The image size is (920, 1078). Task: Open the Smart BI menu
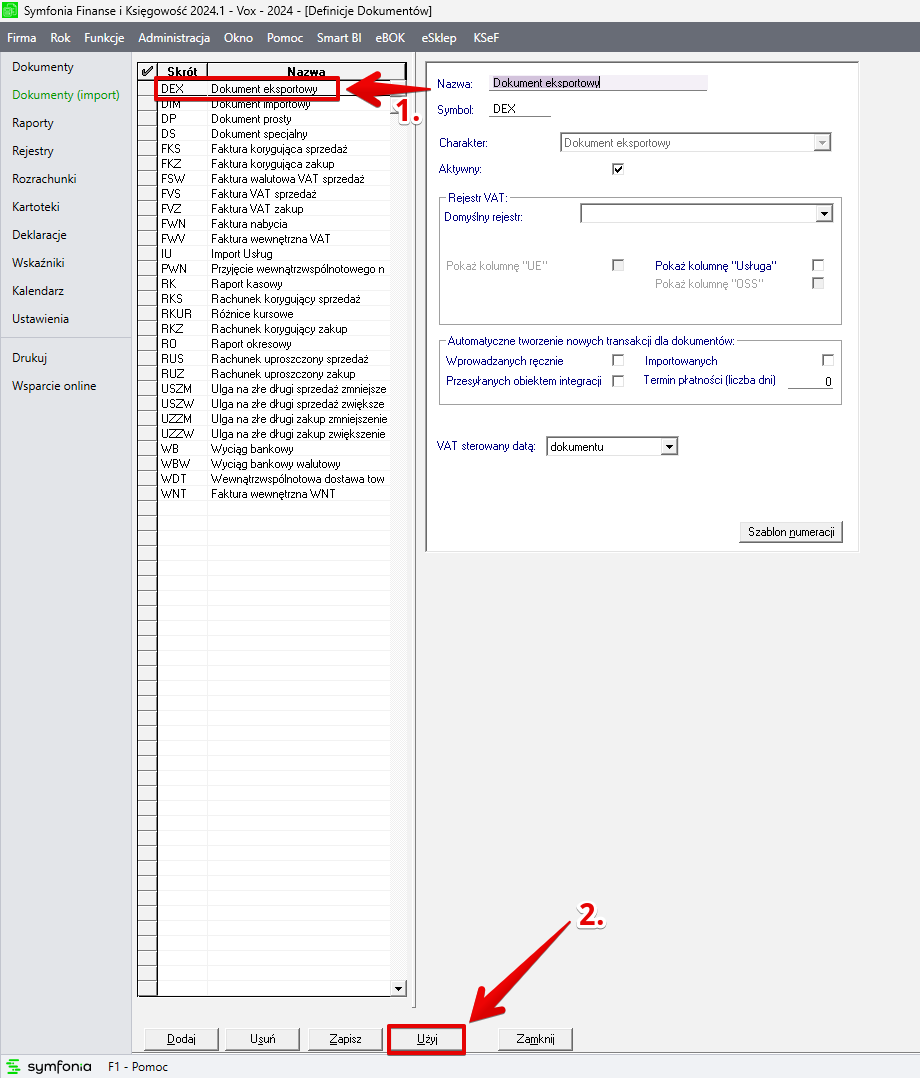[x=339, y=38]
